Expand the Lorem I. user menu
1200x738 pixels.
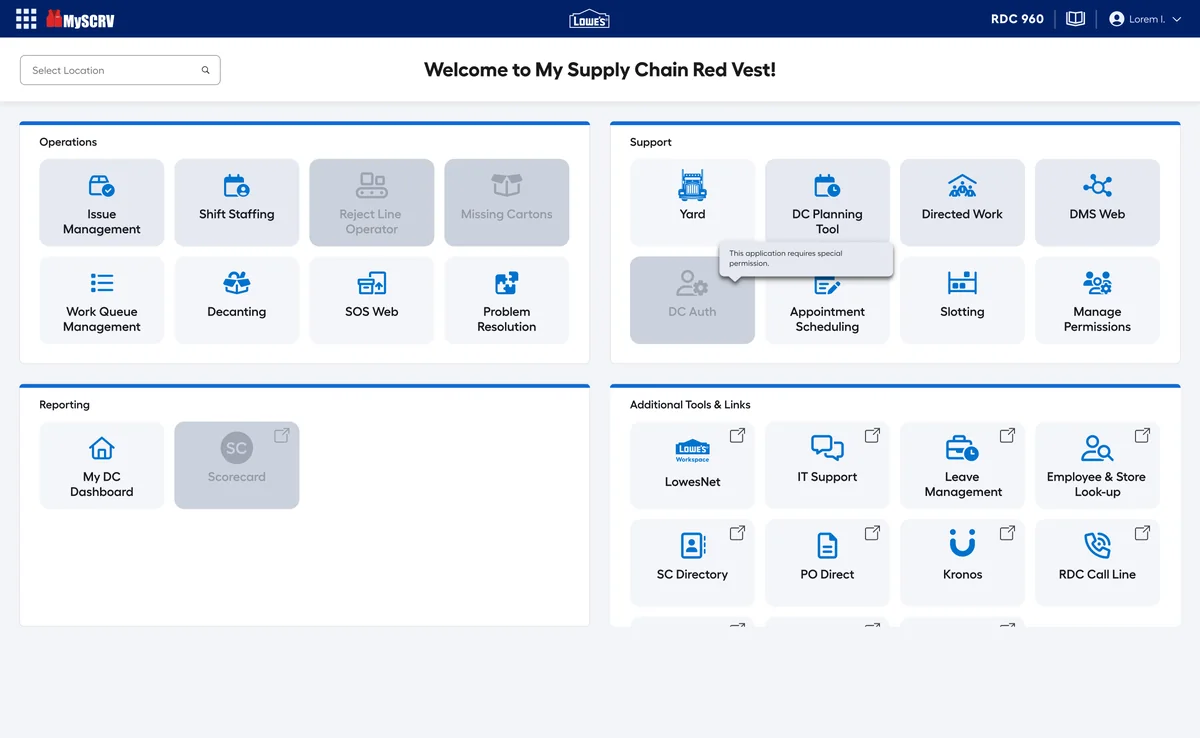[1144, 19]
